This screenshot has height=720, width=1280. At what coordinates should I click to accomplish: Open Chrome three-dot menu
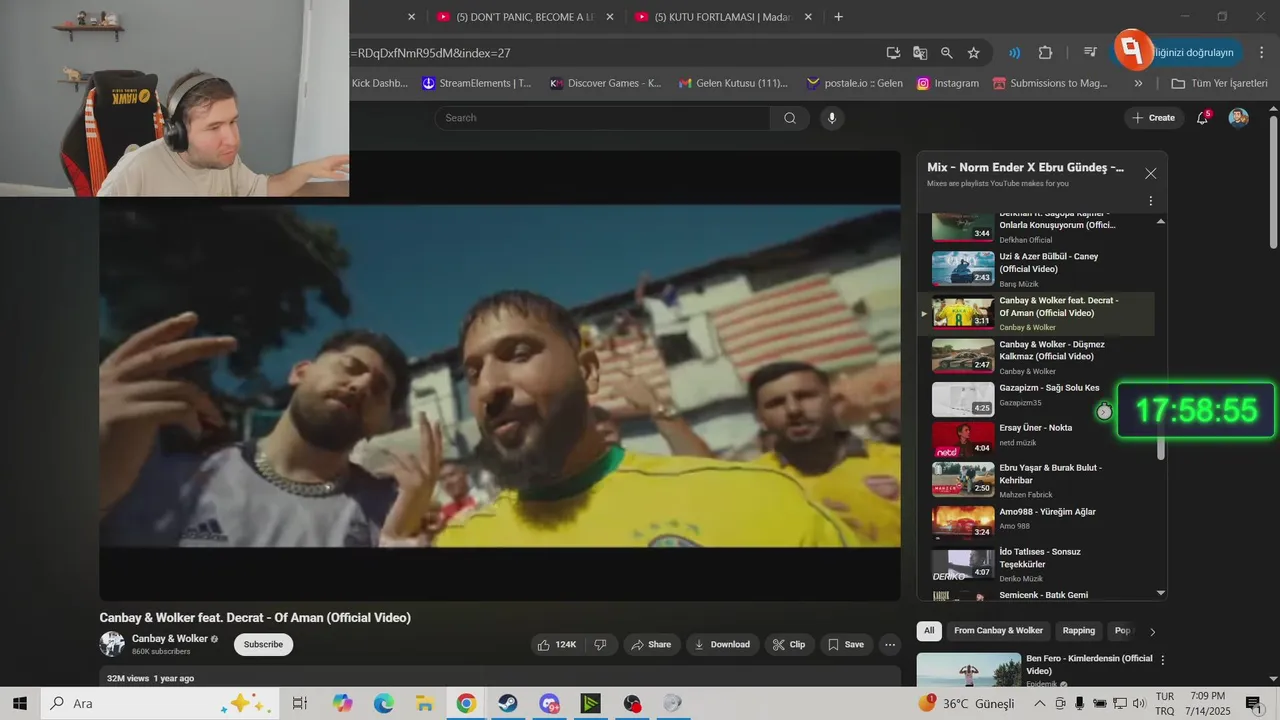1261,53
